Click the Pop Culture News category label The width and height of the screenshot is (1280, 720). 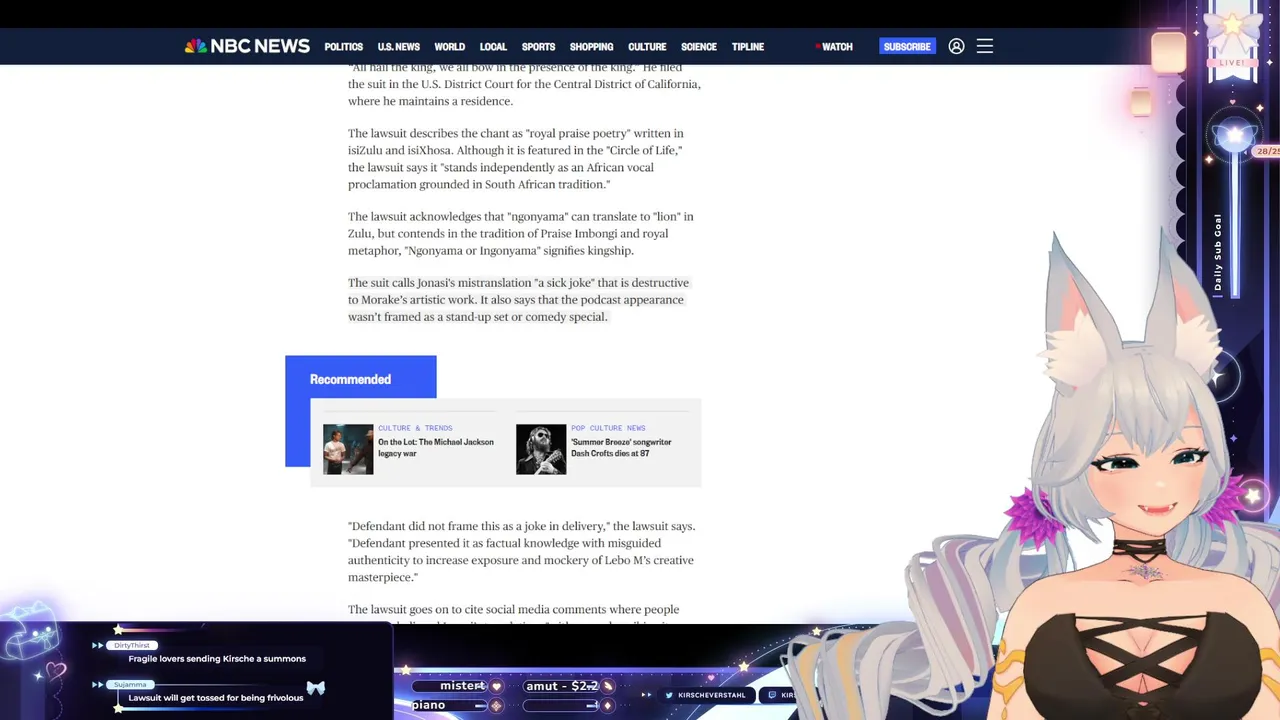(608, 428)
